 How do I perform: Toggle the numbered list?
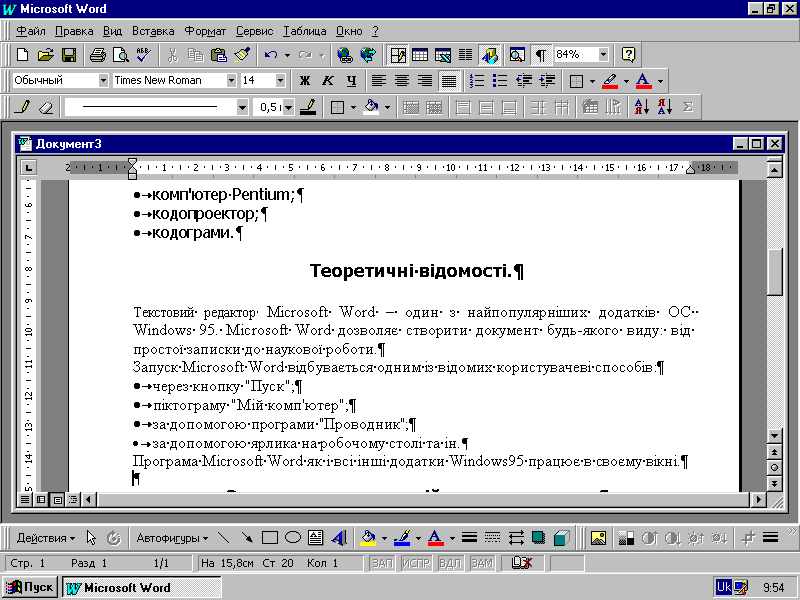coord(477,81)
